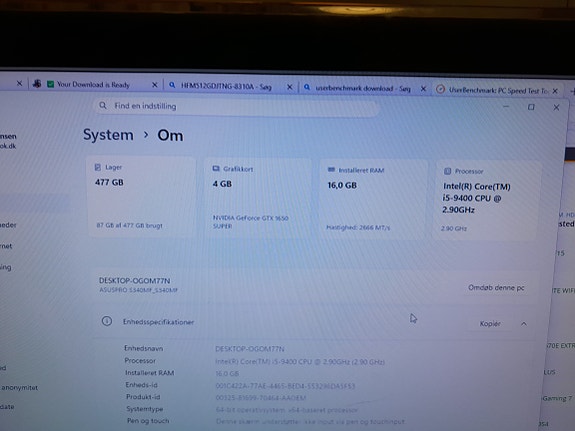This screenshot has height=431, width=575.
Task: Click the UserBenchmark tab favicon
Action: coord(440,89)
